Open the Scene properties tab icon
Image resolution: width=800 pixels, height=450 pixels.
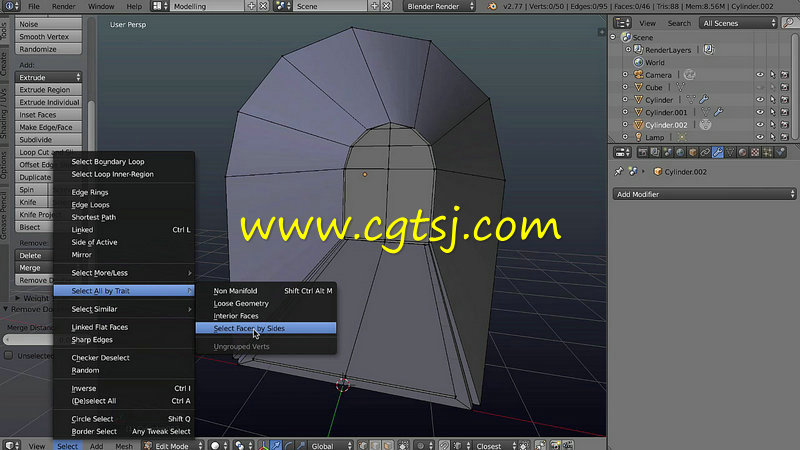pos(667,153)
